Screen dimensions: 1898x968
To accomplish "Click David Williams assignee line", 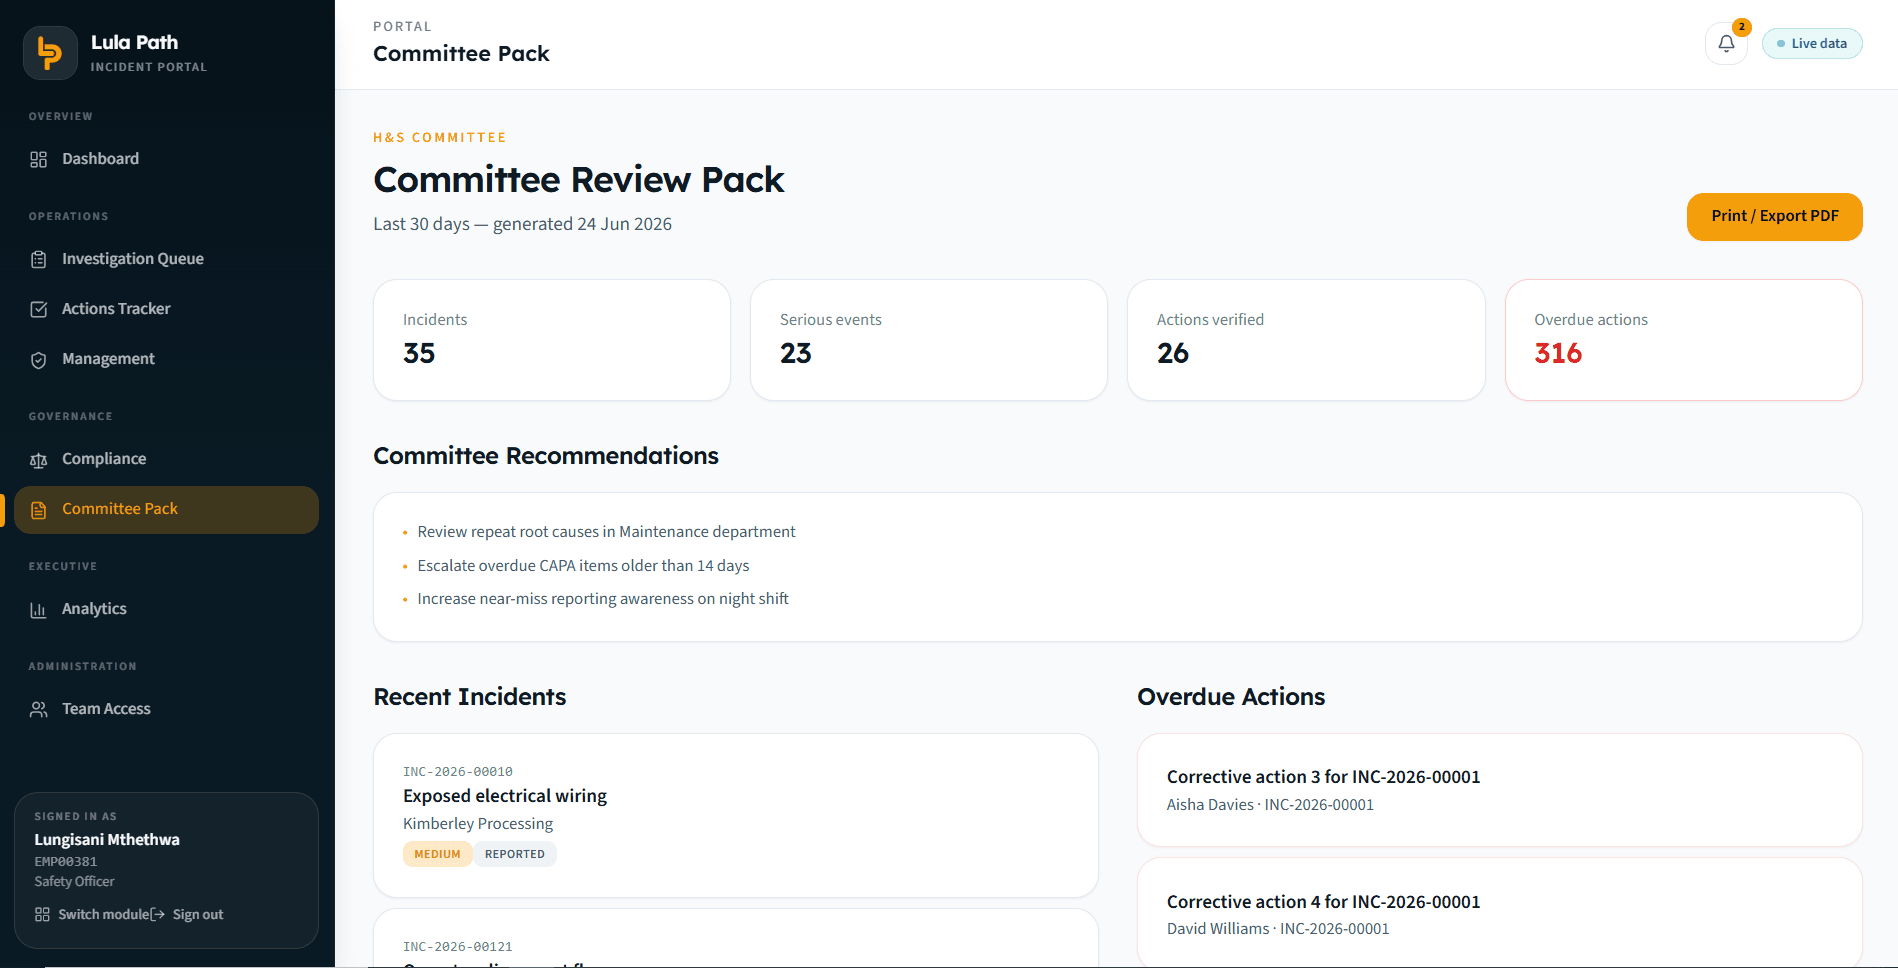I will coord(1278,929).
